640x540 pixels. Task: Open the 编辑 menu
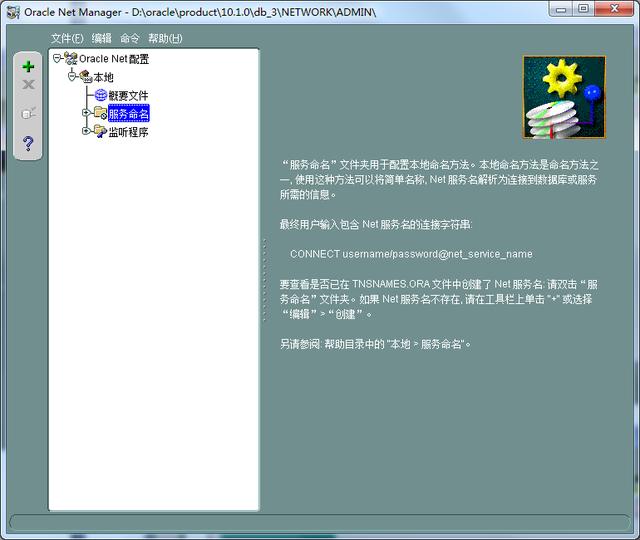[102, 38]
